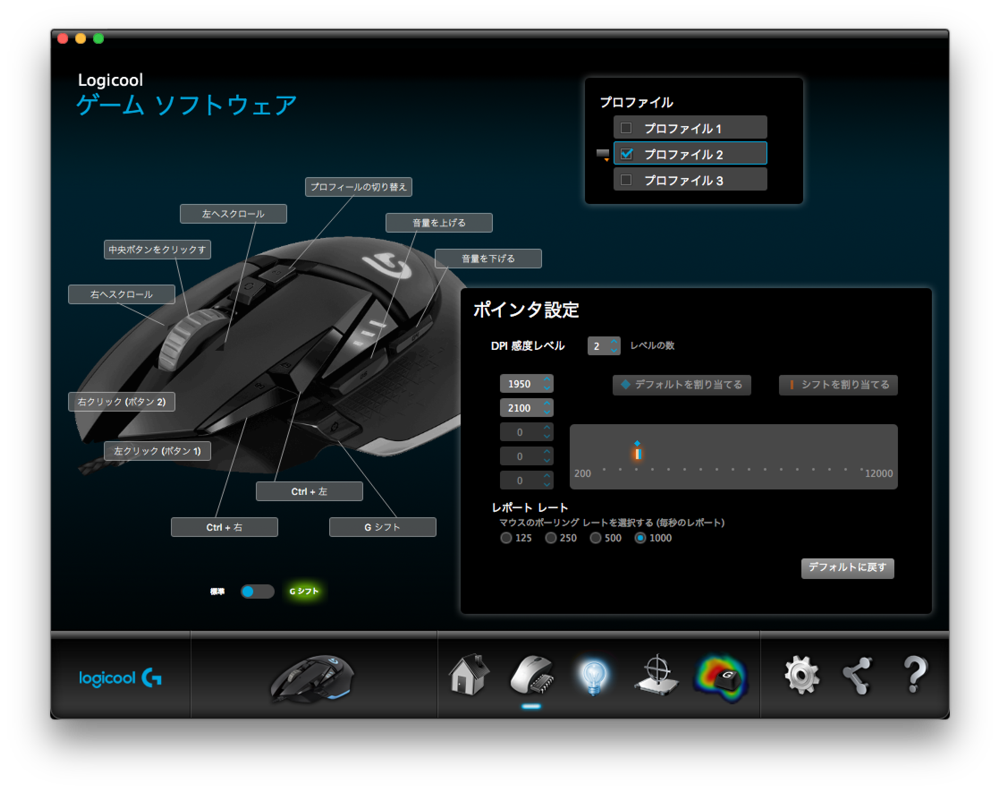
Task: Select the 250 report rate radio button
Action: (x=551, y=538)
